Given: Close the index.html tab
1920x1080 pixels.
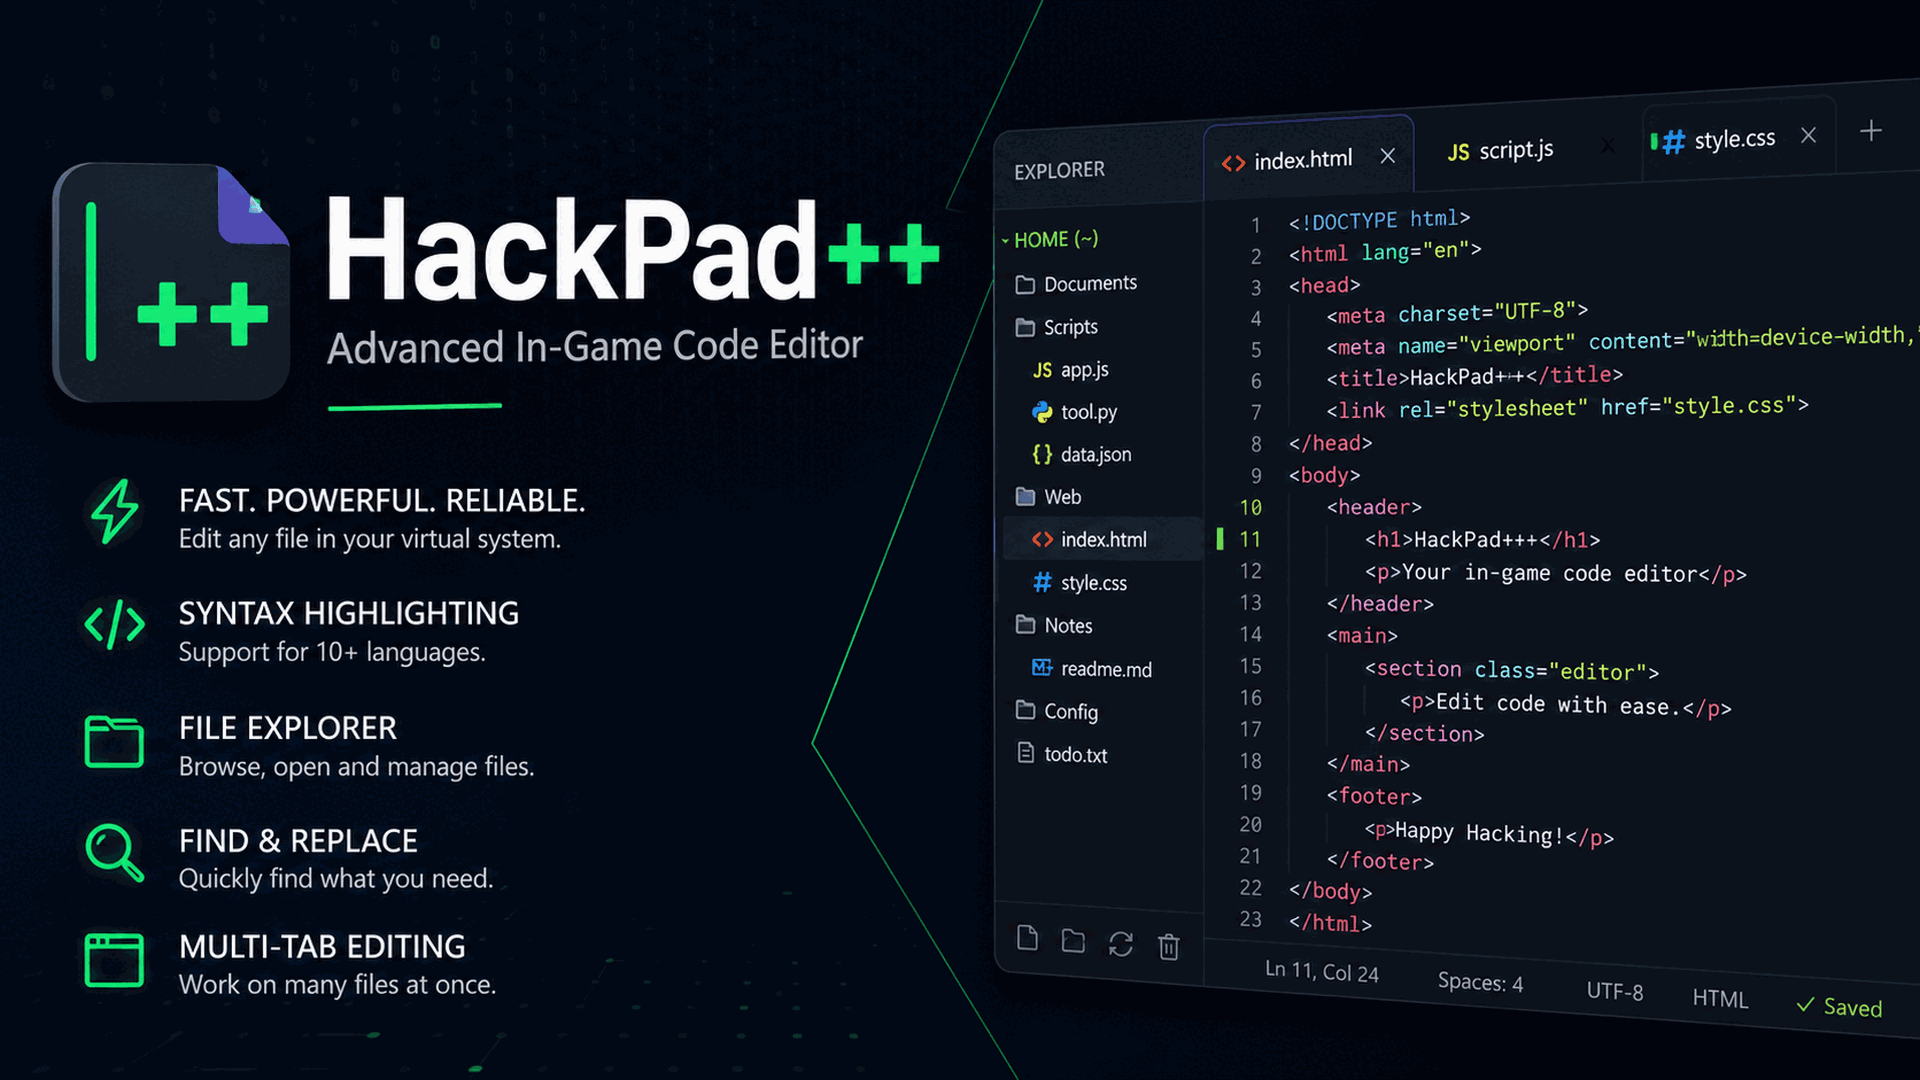Looking at the screenshot, I should point(1388,156).
